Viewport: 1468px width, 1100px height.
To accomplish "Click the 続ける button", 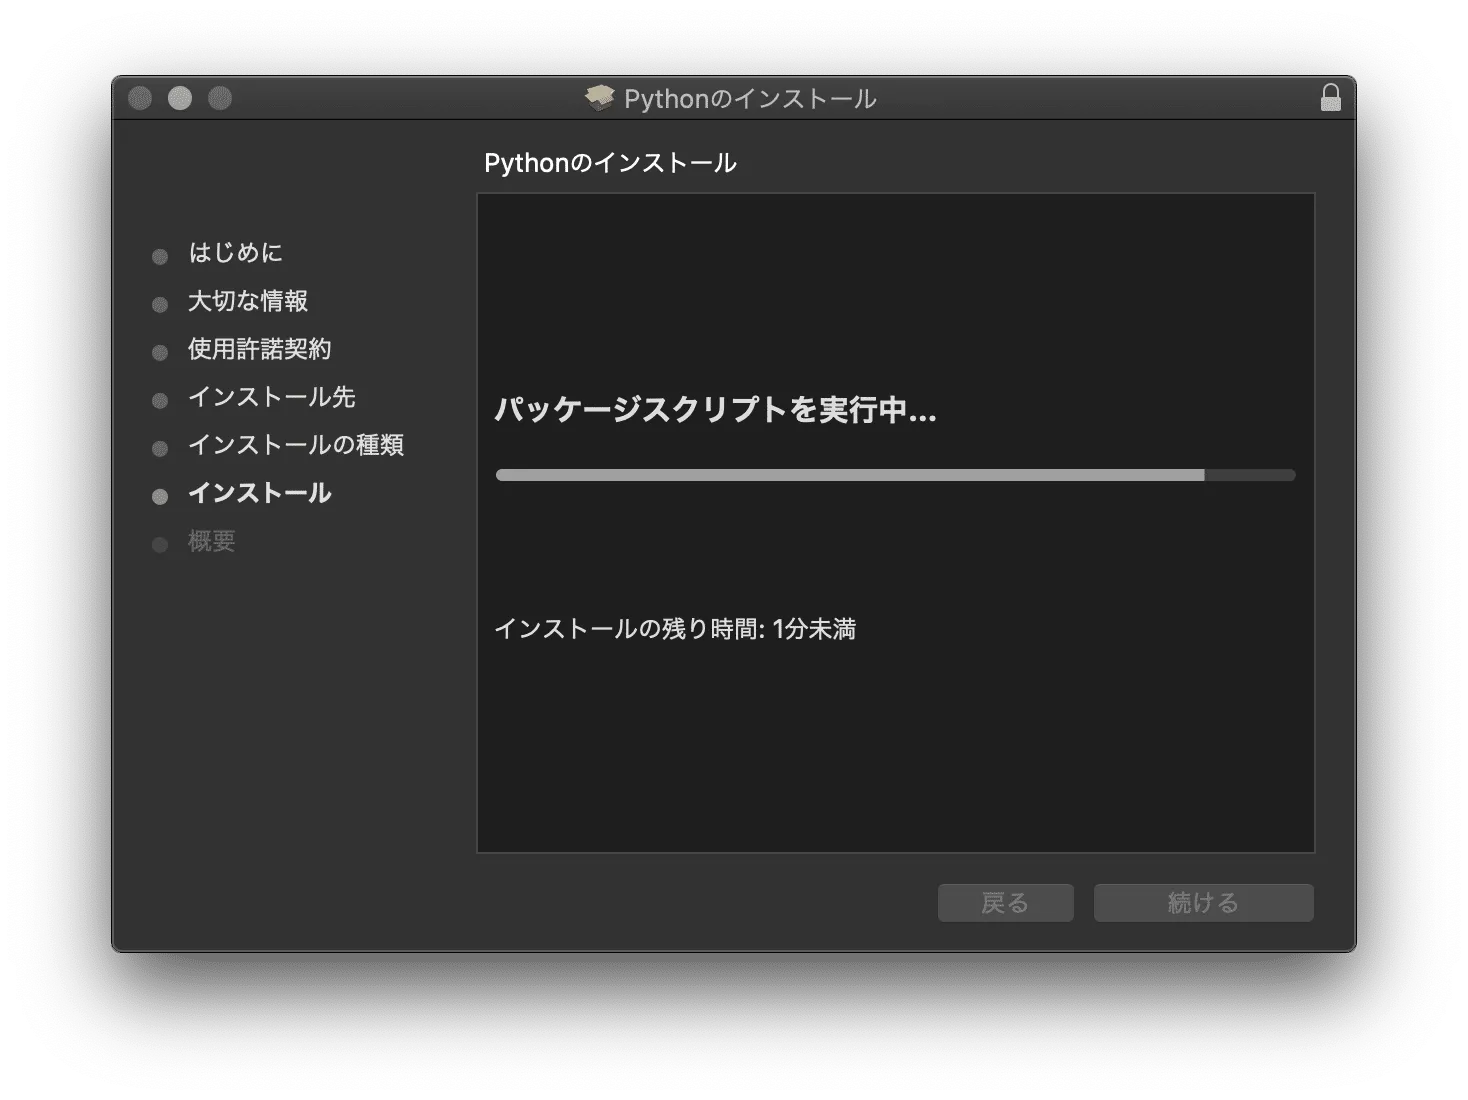I will click(x=1203, y=903).
